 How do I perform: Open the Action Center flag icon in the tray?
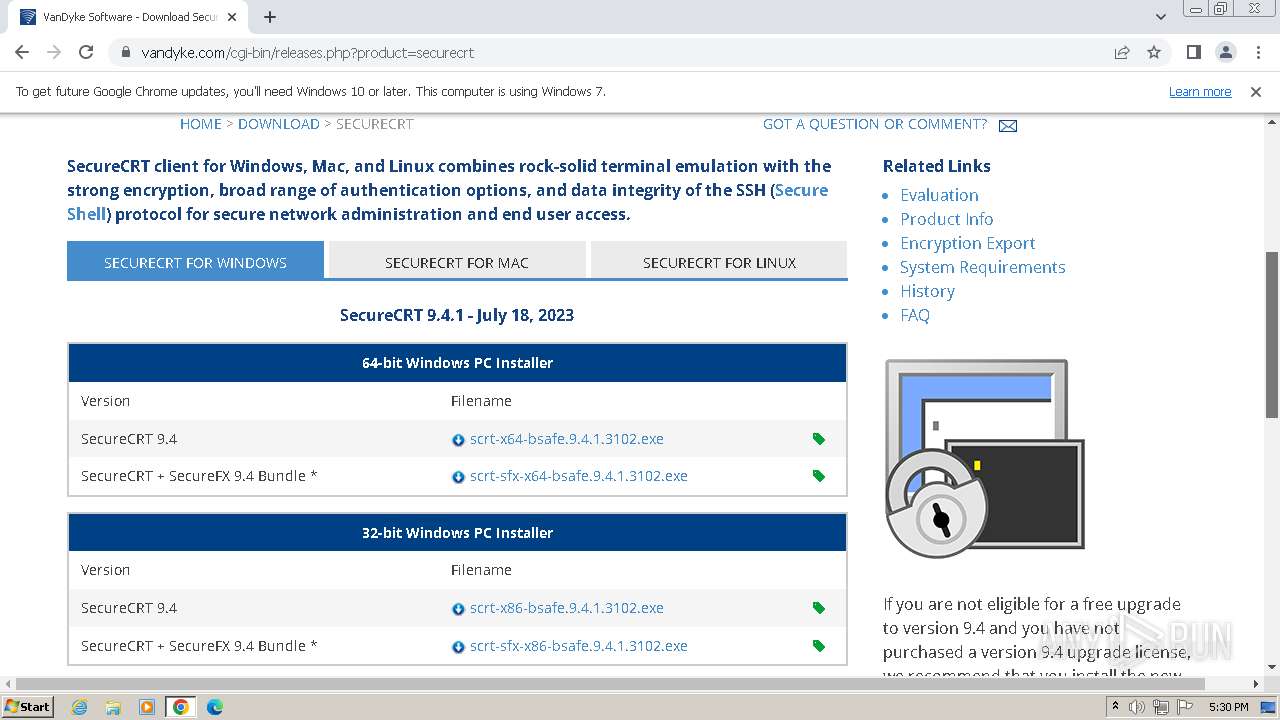coord(1185,707)
